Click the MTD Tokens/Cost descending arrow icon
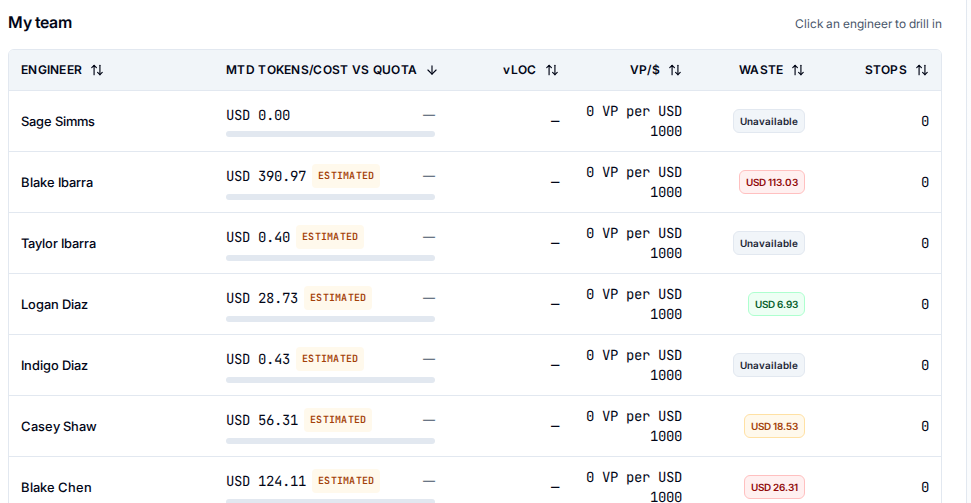 pyautogui.click(x=432, y=70)
